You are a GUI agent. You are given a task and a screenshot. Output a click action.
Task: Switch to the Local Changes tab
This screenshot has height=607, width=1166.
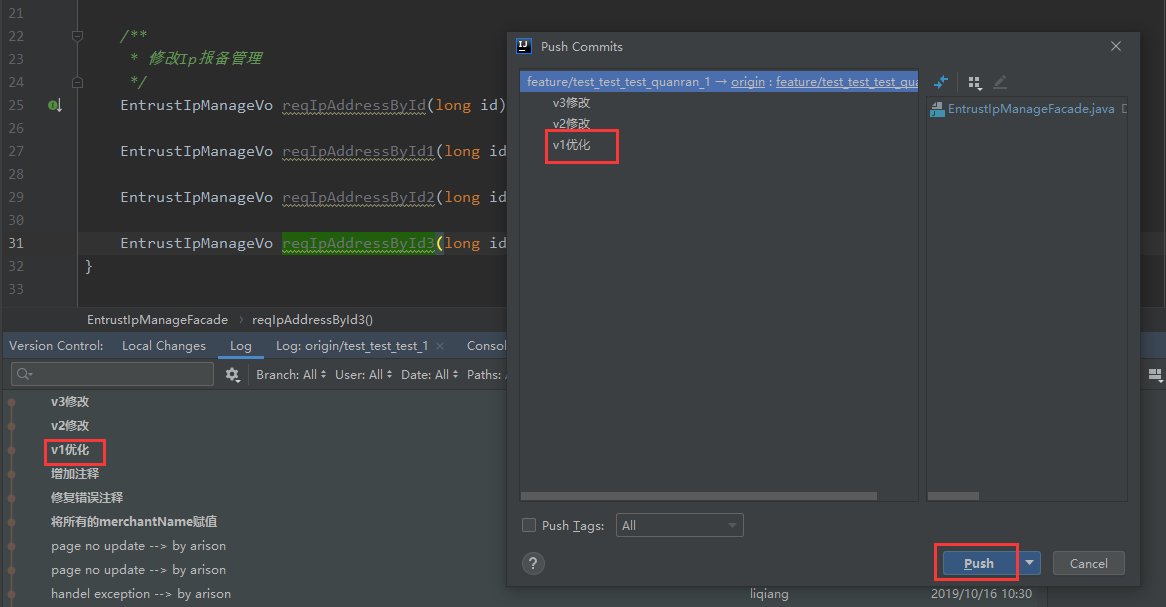click(163, 345)
